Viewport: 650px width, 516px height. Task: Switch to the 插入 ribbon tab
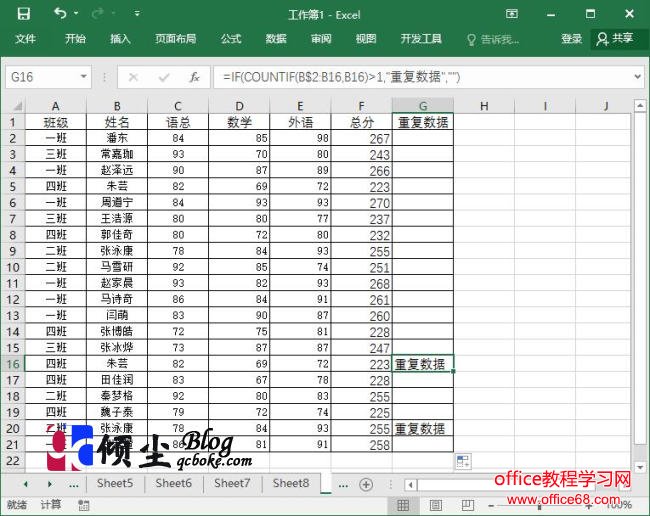tap(120, 39)
